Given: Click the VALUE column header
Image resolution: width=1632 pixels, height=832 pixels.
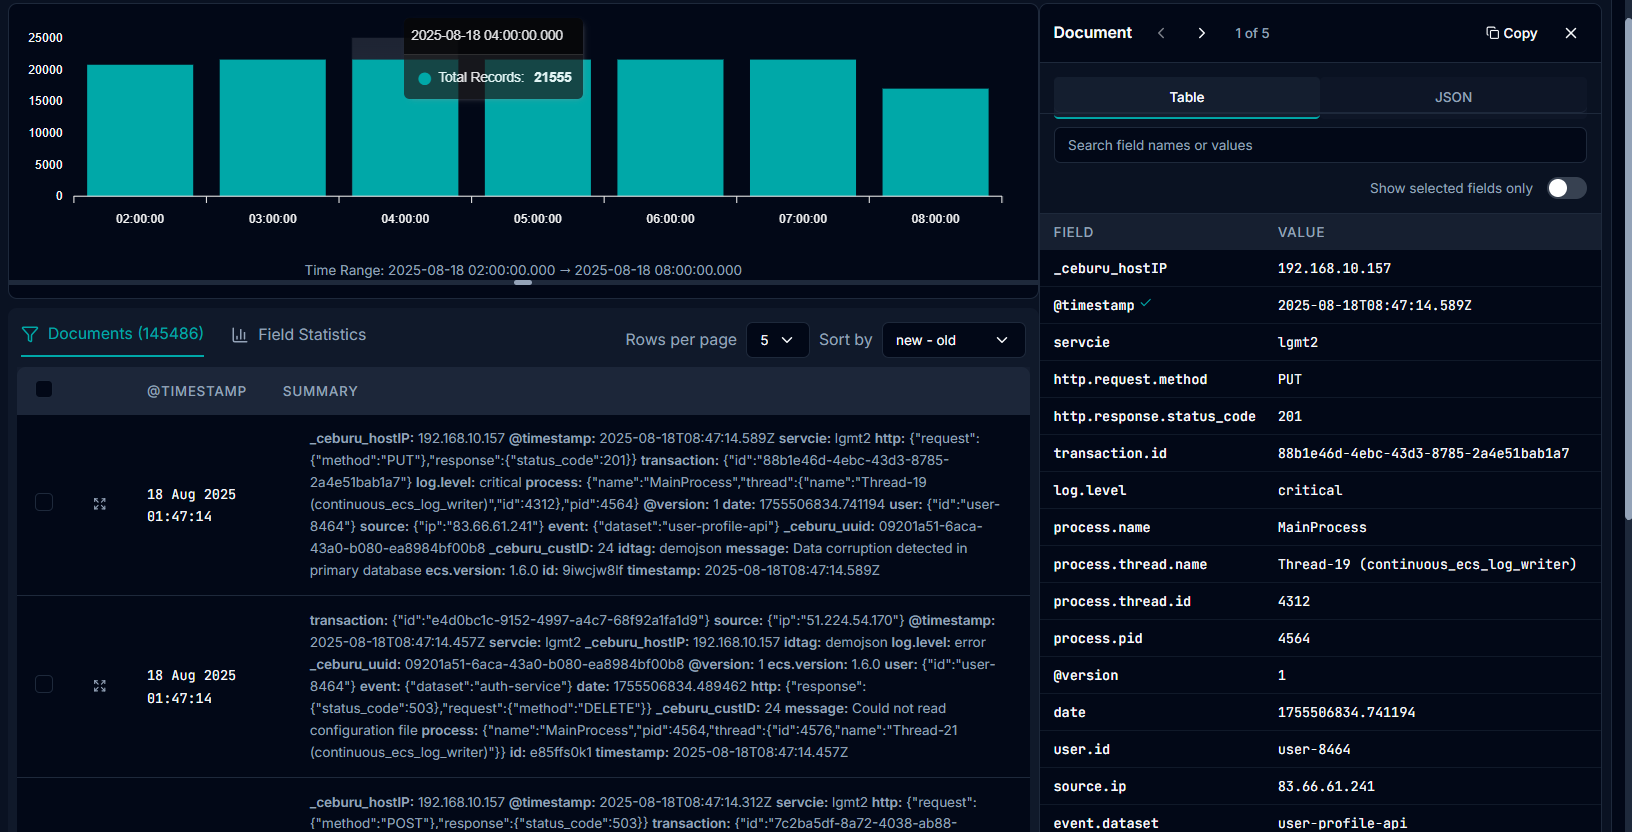Looking at the screenshot, I should [1301, 232].
